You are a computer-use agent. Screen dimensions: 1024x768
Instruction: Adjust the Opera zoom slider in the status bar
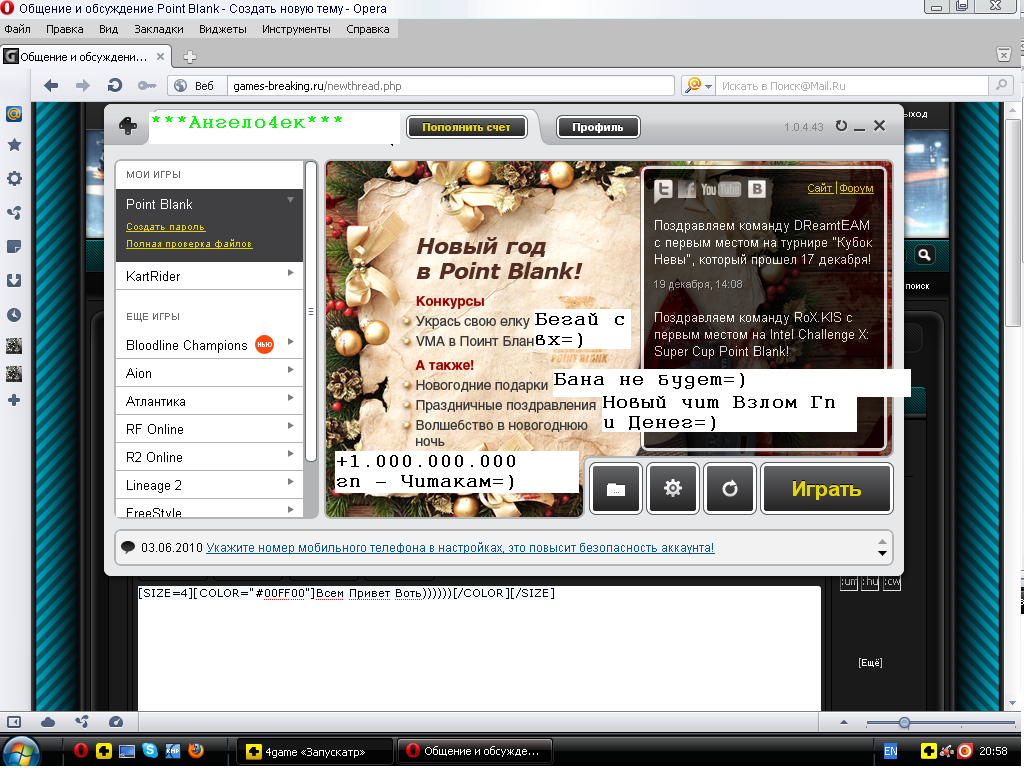(904, 722)
